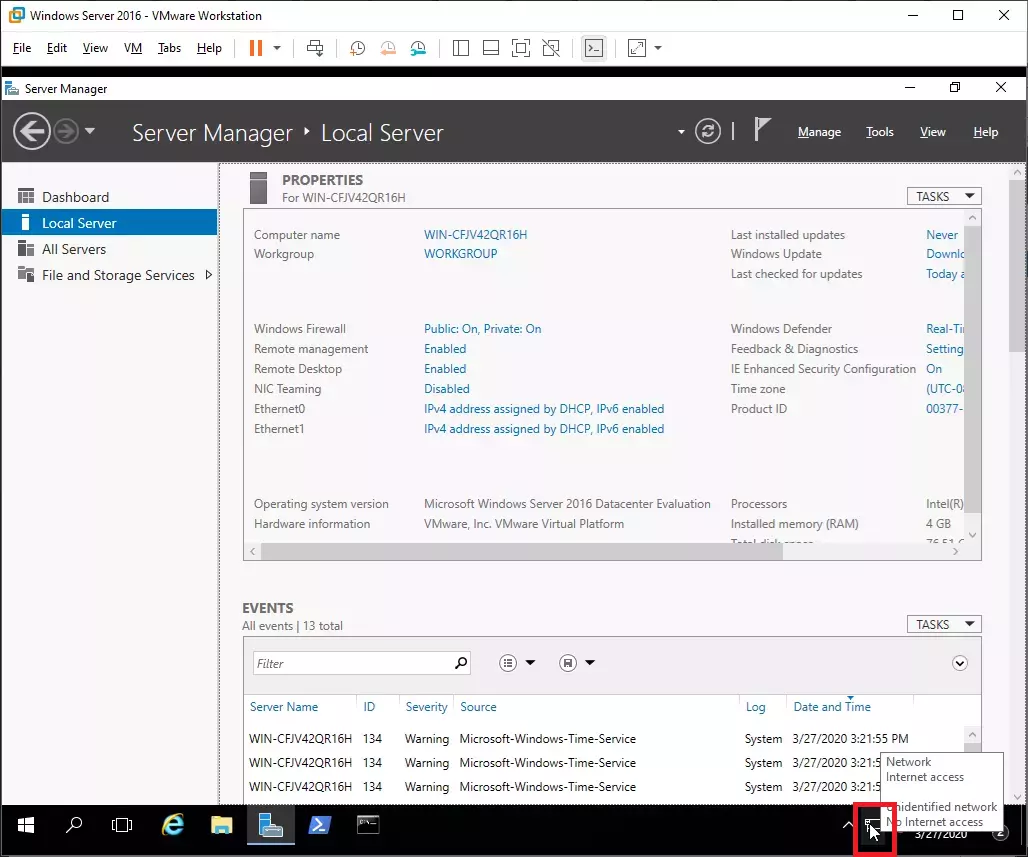1028x857 pixels.
Task: Click the main pane vertical scrollbar
Action: click(x=1017, y=264)
